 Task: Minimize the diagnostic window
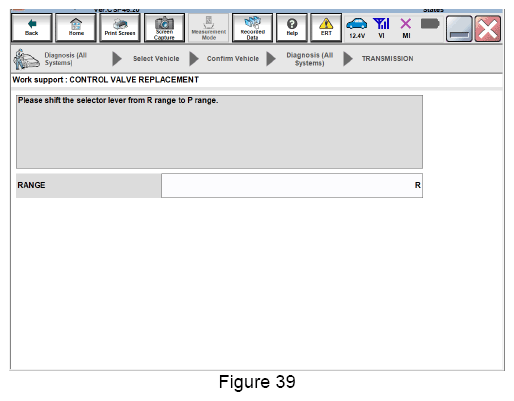tap(459, 29)
